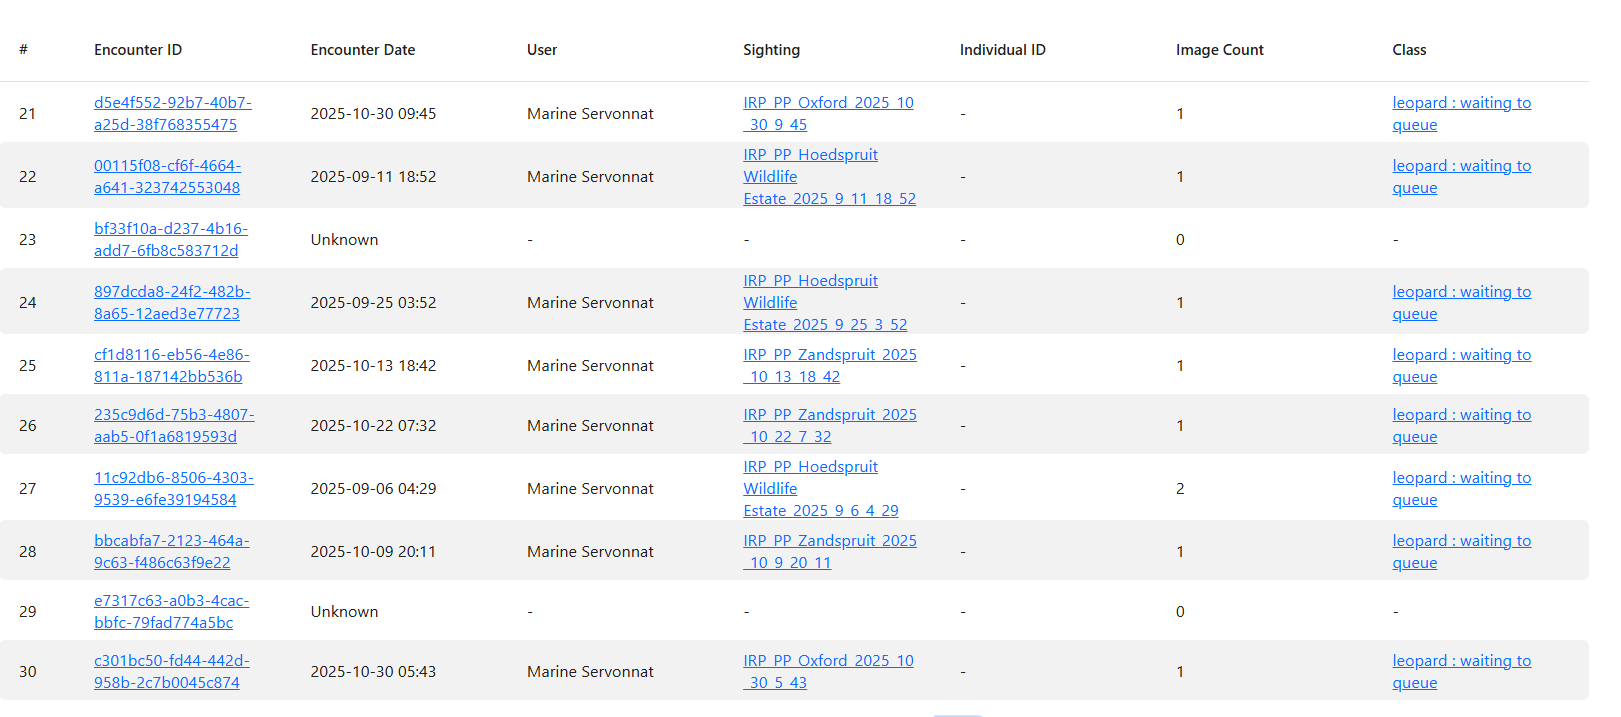Open sighting IRP_PP_Oxford_2025_10_30_5_43
The image size is (1621, 717).
click(828, 661)
